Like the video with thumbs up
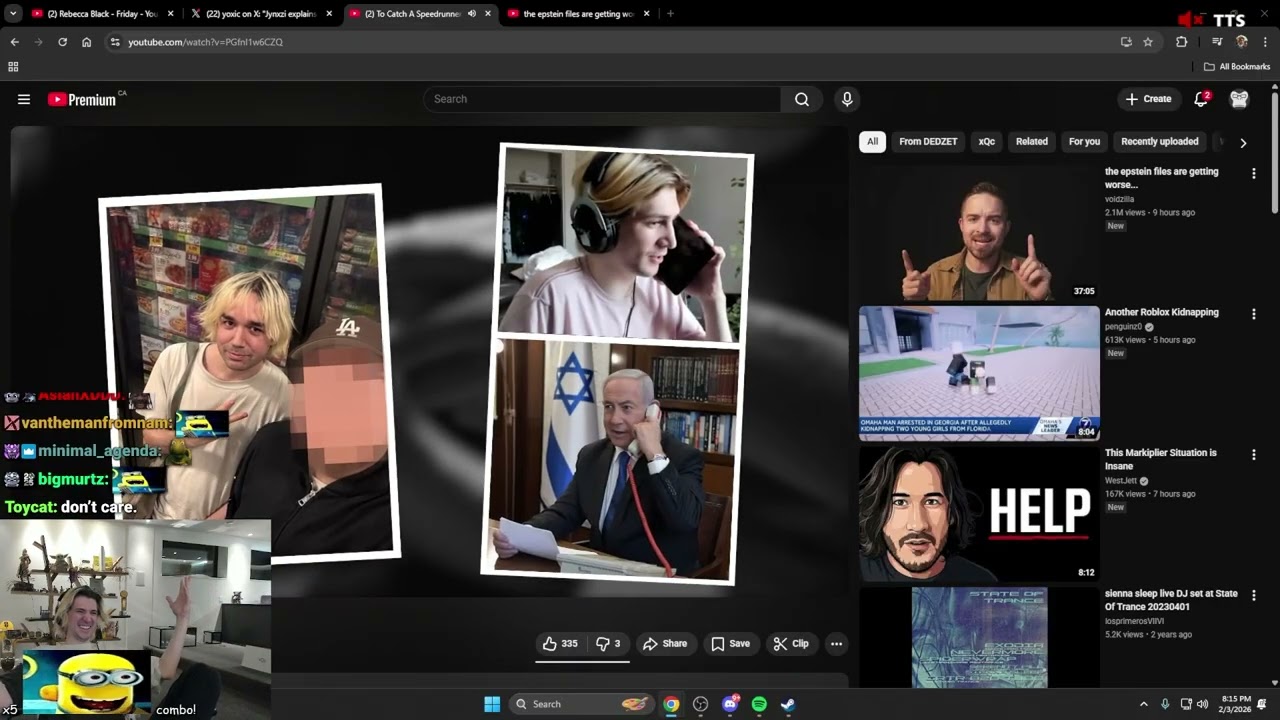The image size is (1280, 720). [560, 644]
